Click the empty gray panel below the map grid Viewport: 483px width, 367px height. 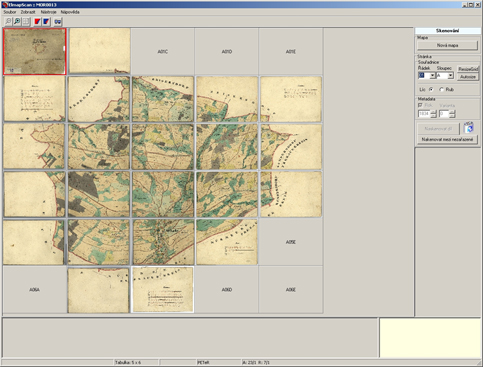[190, 338]
